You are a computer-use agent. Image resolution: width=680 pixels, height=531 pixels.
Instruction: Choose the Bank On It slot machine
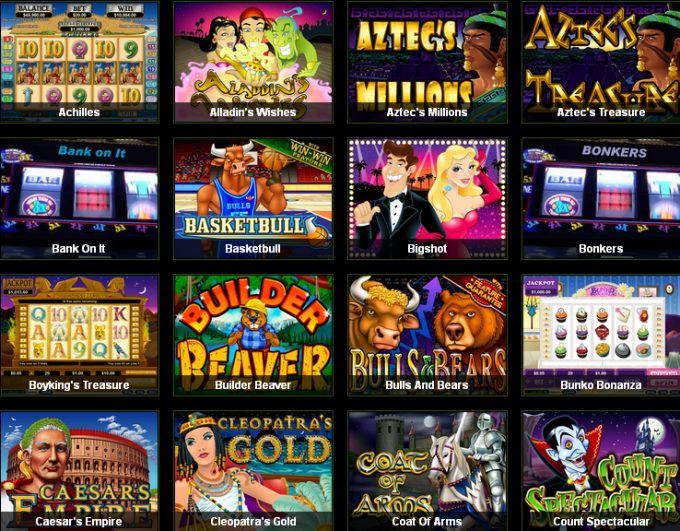coord(79,198)
